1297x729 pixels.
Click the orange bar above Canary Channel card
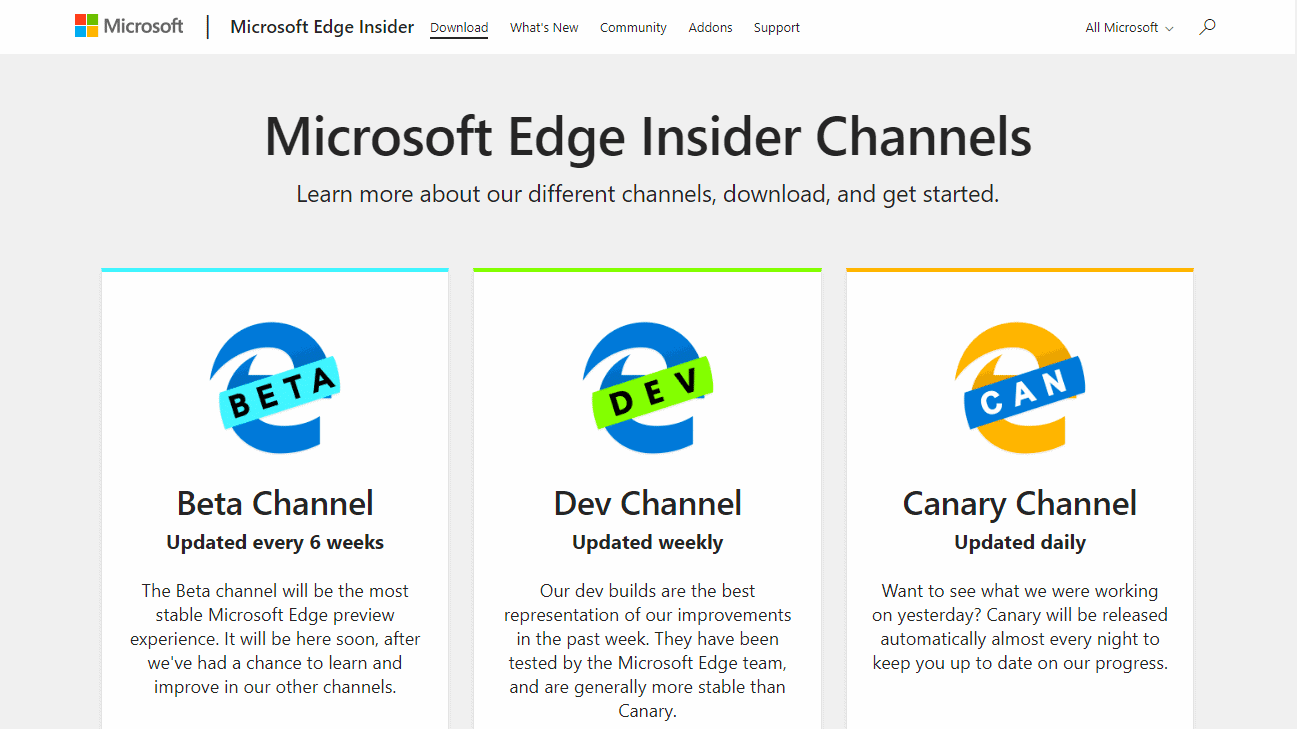tap(1019, 268)
